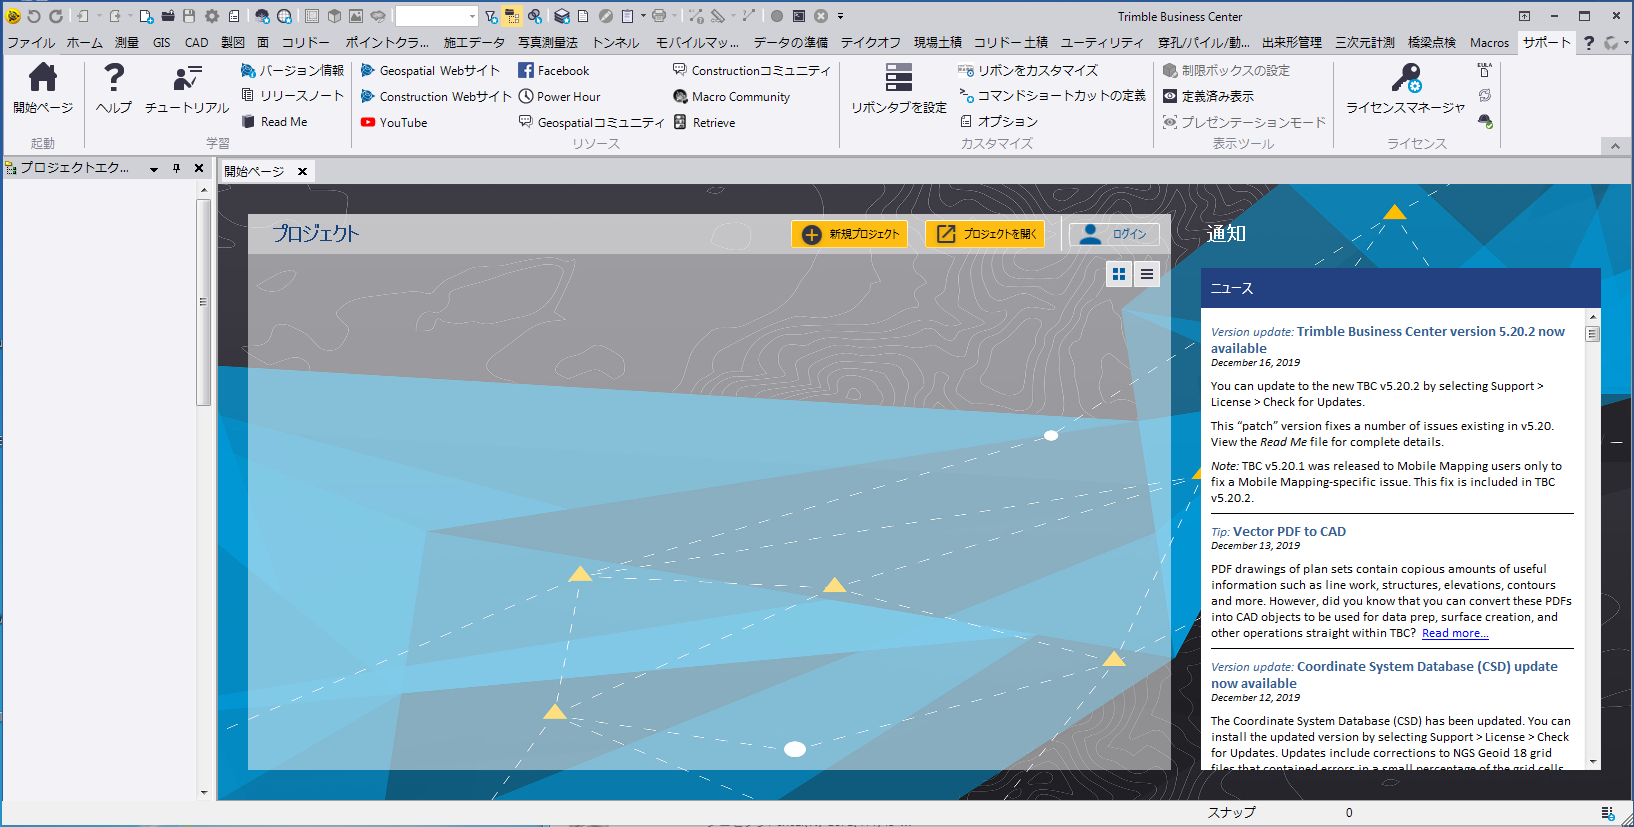This screenshot has height=827, width=1634.
Task: Expand the import icon dropdown arrow
Action: pyautogui.click(x=99, y=16)
